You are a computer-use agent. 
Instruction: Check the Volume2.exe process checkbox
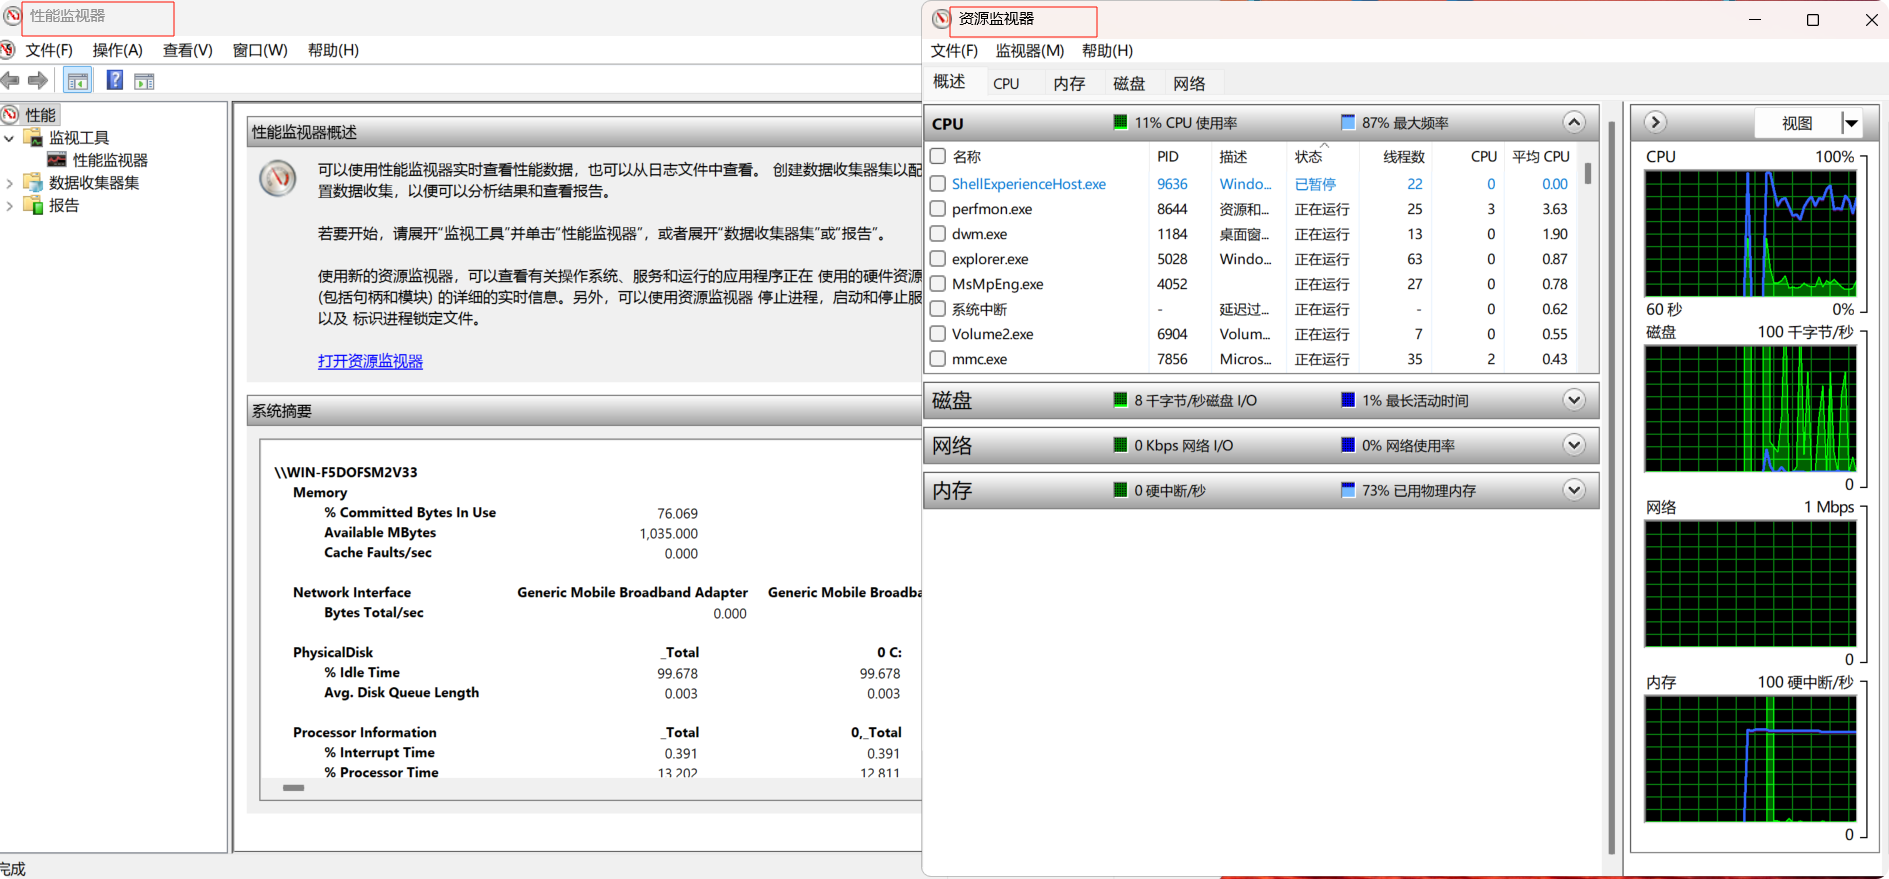click(x=938, y=333)
